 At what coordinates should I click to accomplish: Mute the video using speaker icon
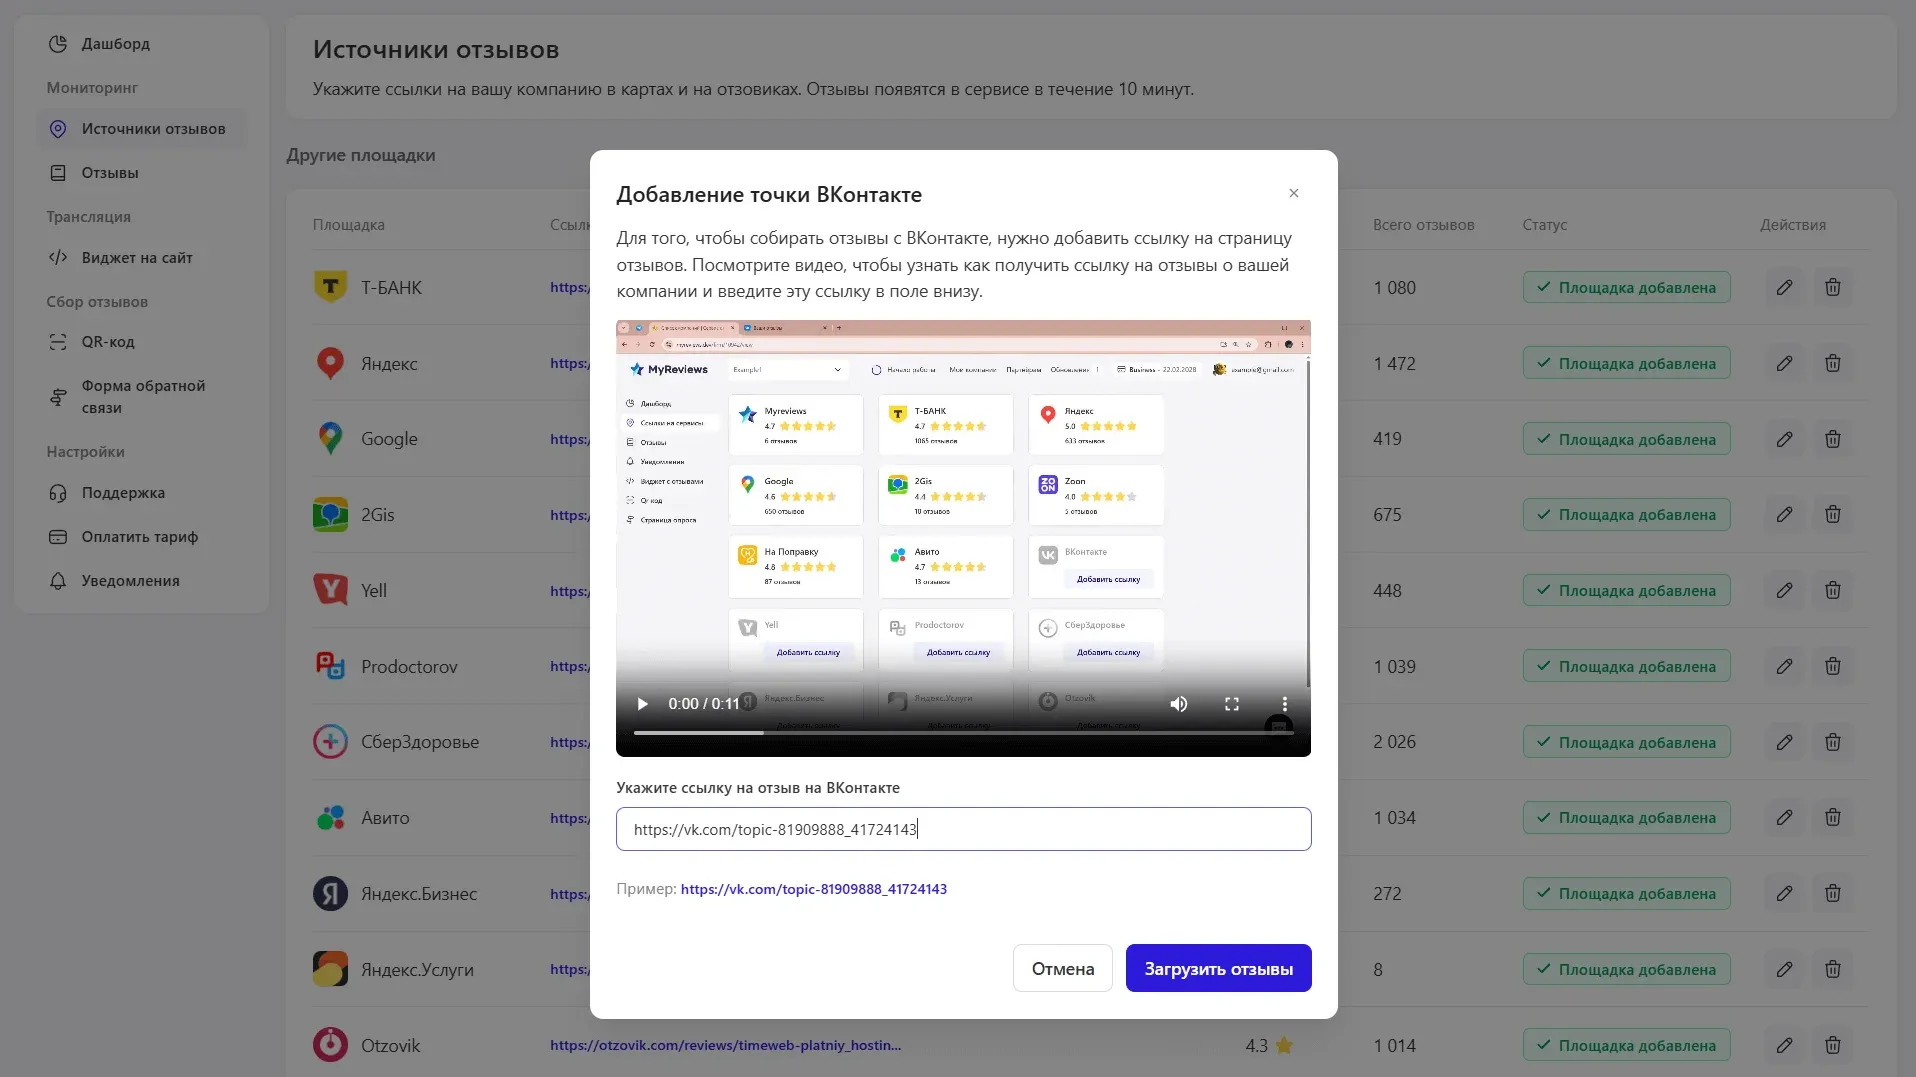(x=1179, y=704)
